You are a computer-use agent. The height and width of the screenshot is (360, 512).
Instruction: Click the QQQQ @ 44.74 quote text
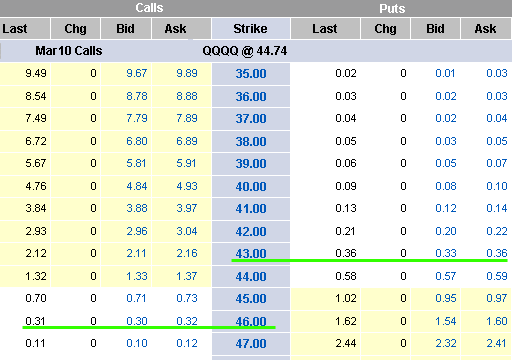point(245,51)
